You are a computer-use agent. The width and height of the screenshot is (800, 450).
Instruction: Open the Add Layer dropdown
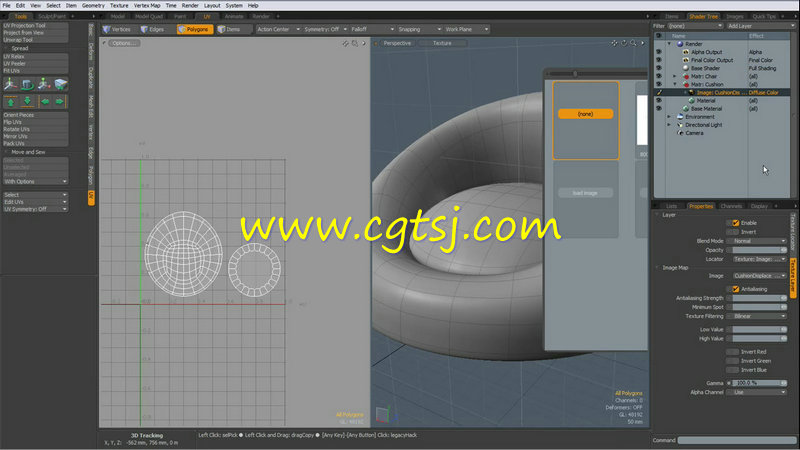(x=761, y=26)
